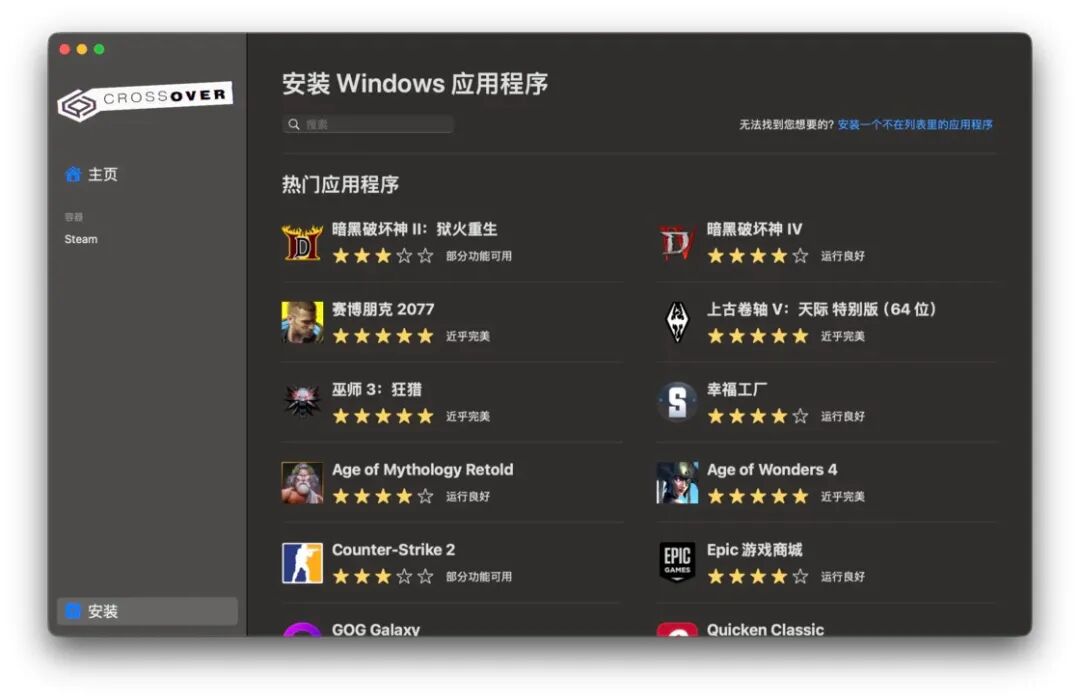Open the 幸福工厂 title
The image size is (1080, 700).
(x=736, y=389)
